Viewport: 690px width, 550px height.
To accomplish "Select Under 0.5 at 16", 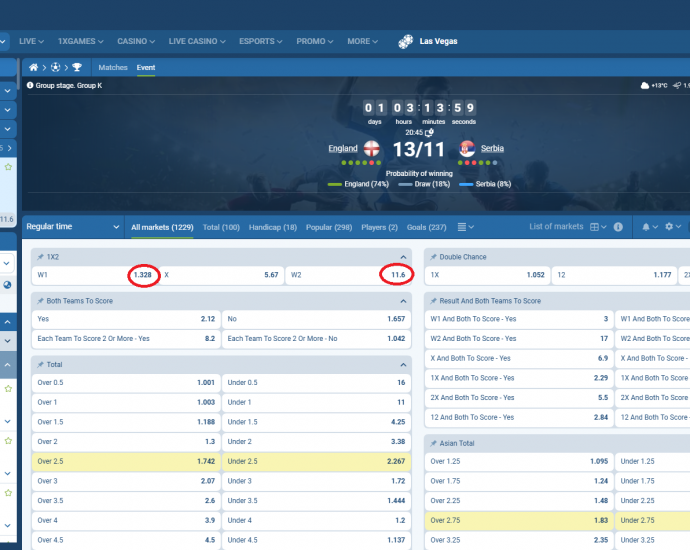I will (316, 383).
